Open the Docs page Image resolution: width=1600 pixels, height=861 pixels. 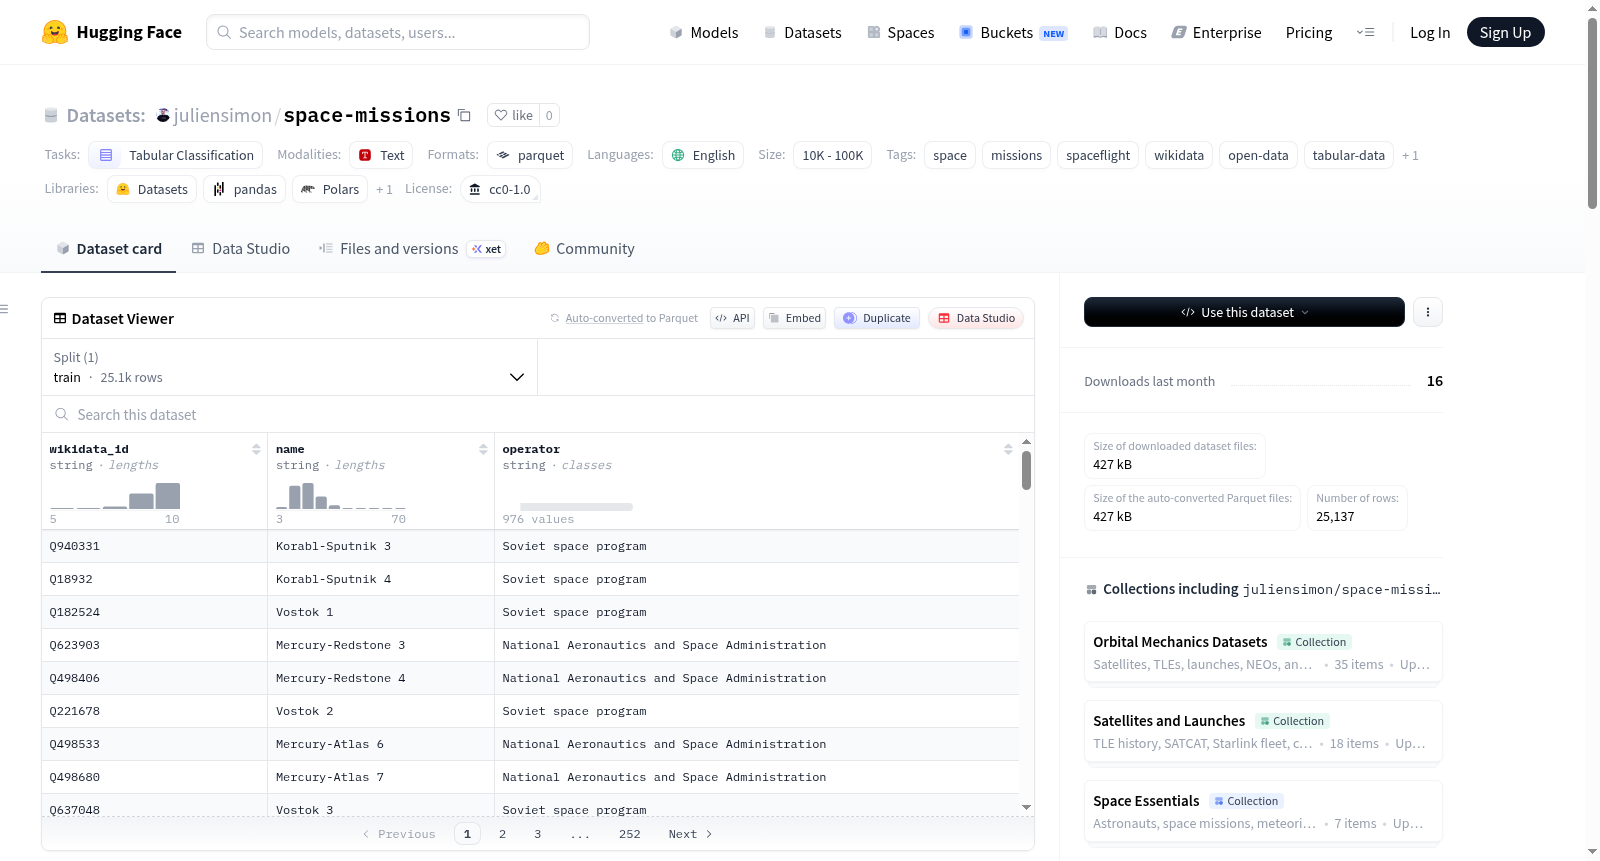pyautogui.click(x=1119, y=32)
